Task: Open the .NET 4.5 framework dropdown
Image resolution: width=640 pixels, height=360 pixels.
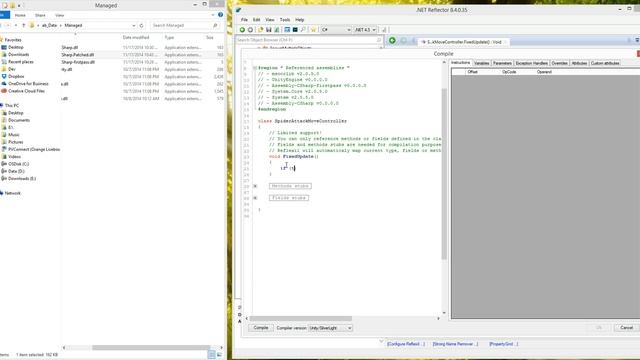Action: pos(365,30)
